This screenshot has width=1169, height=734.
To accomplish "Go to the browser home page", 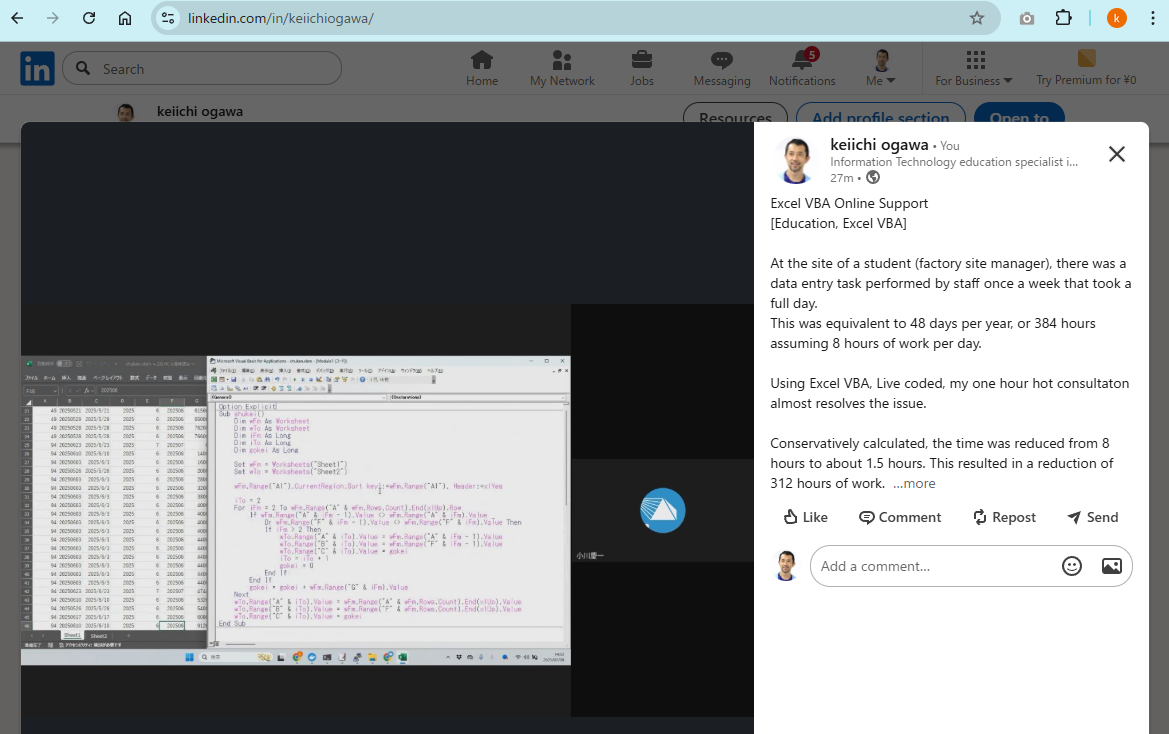I will (125, 18).
